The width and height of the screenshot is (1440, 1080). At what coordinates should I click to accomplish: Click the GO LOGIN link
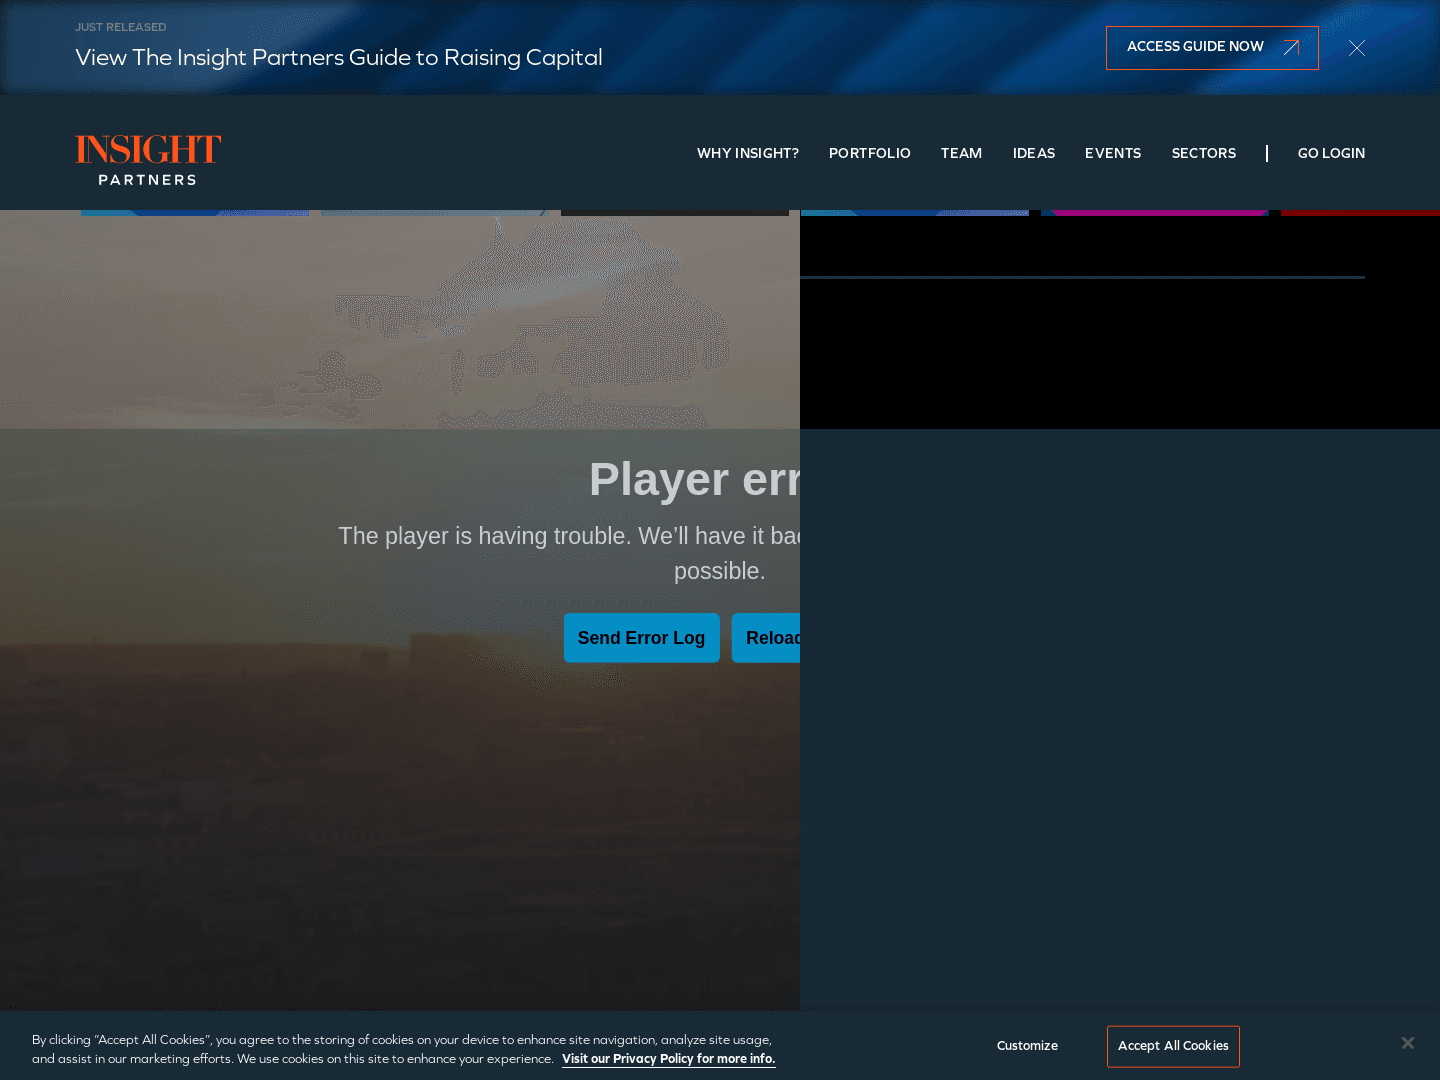pyautogui.click(x=1330, y=153)
